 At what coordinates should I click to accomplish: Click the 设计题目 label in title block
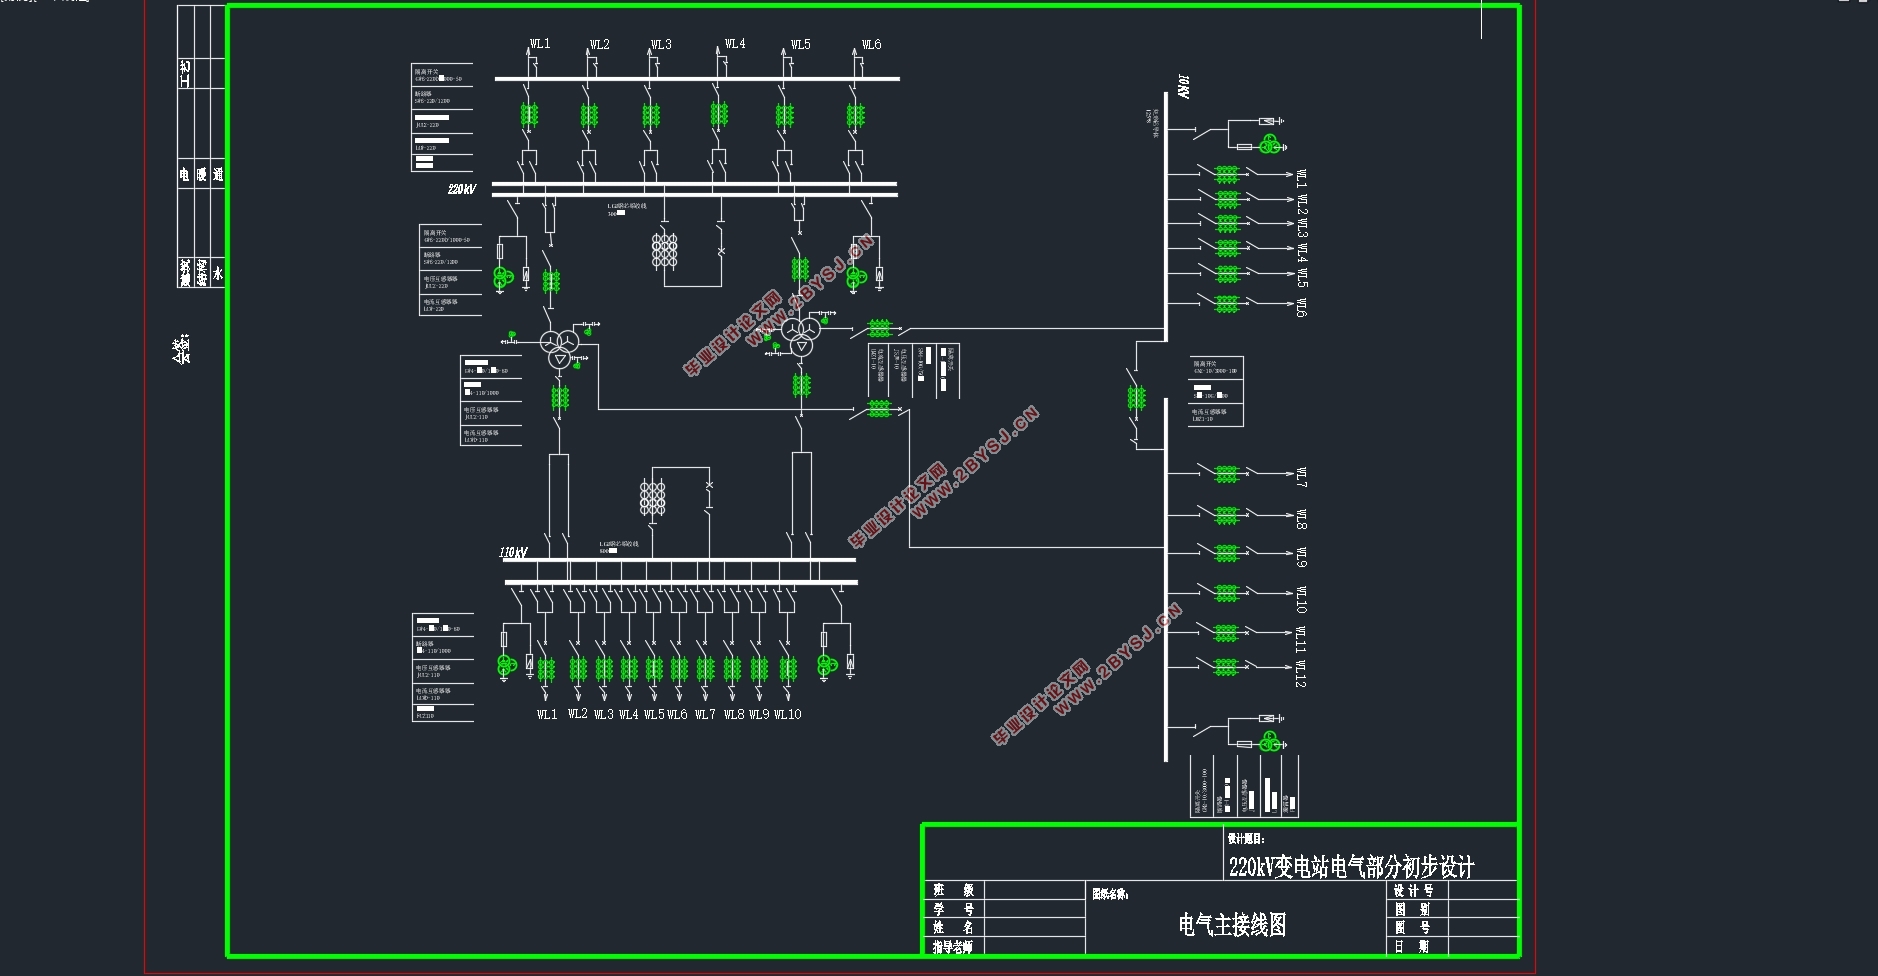click(x=1246, y=839)
